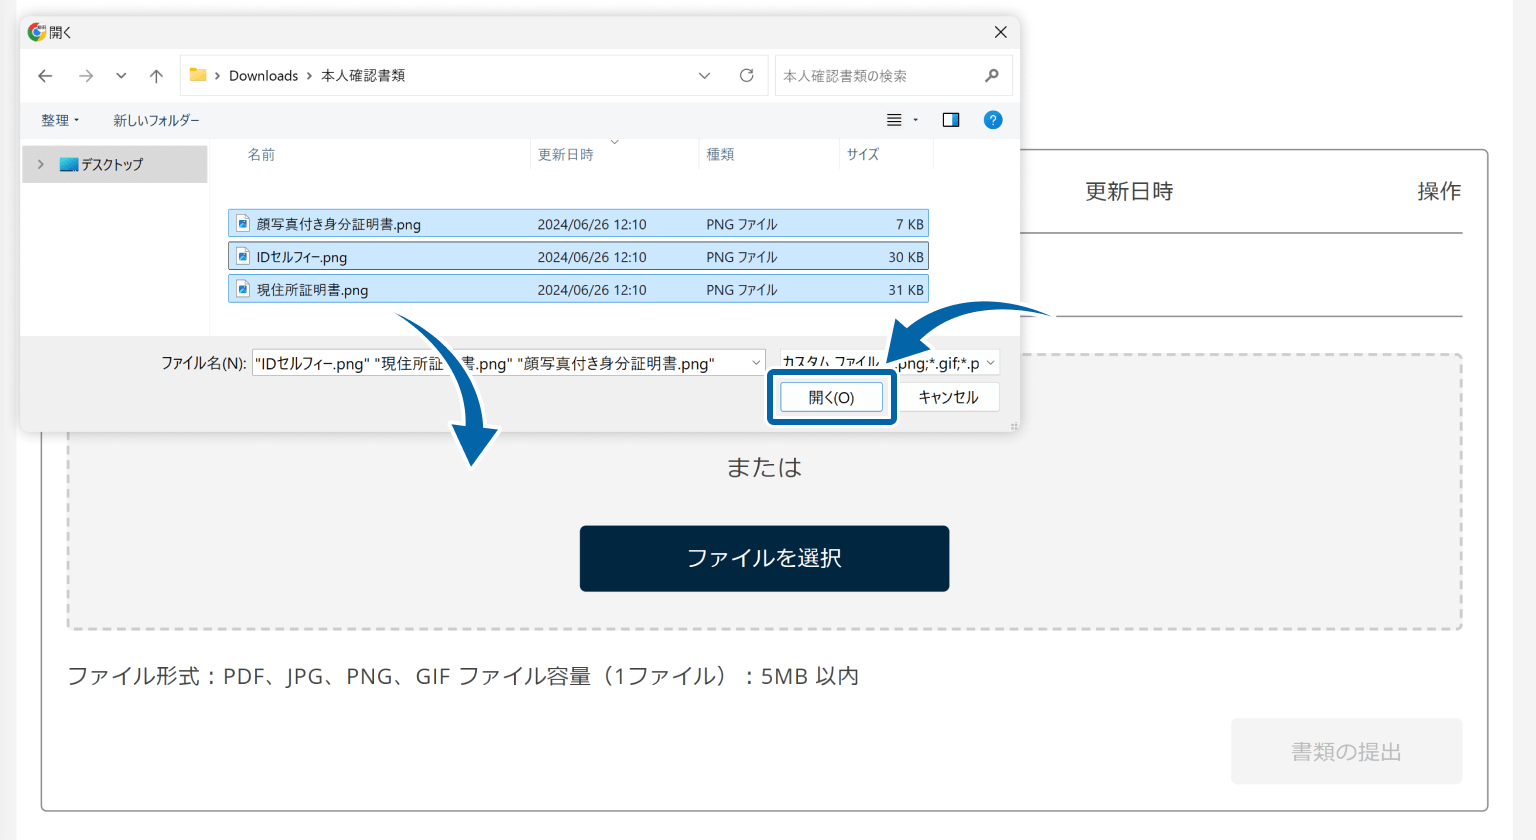Change the view layout icon
The image size is (1536, 840).
tap(894, 120)
